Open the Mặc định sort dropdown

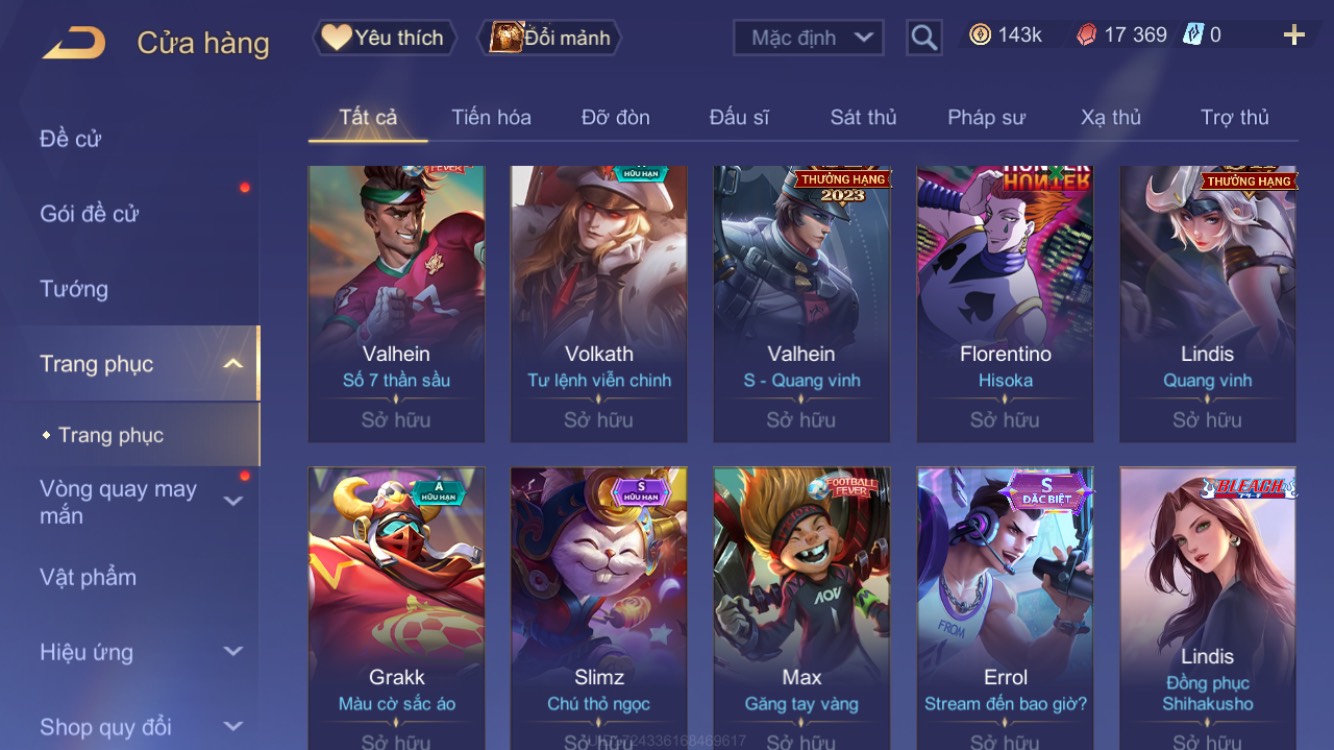(809, 38)
